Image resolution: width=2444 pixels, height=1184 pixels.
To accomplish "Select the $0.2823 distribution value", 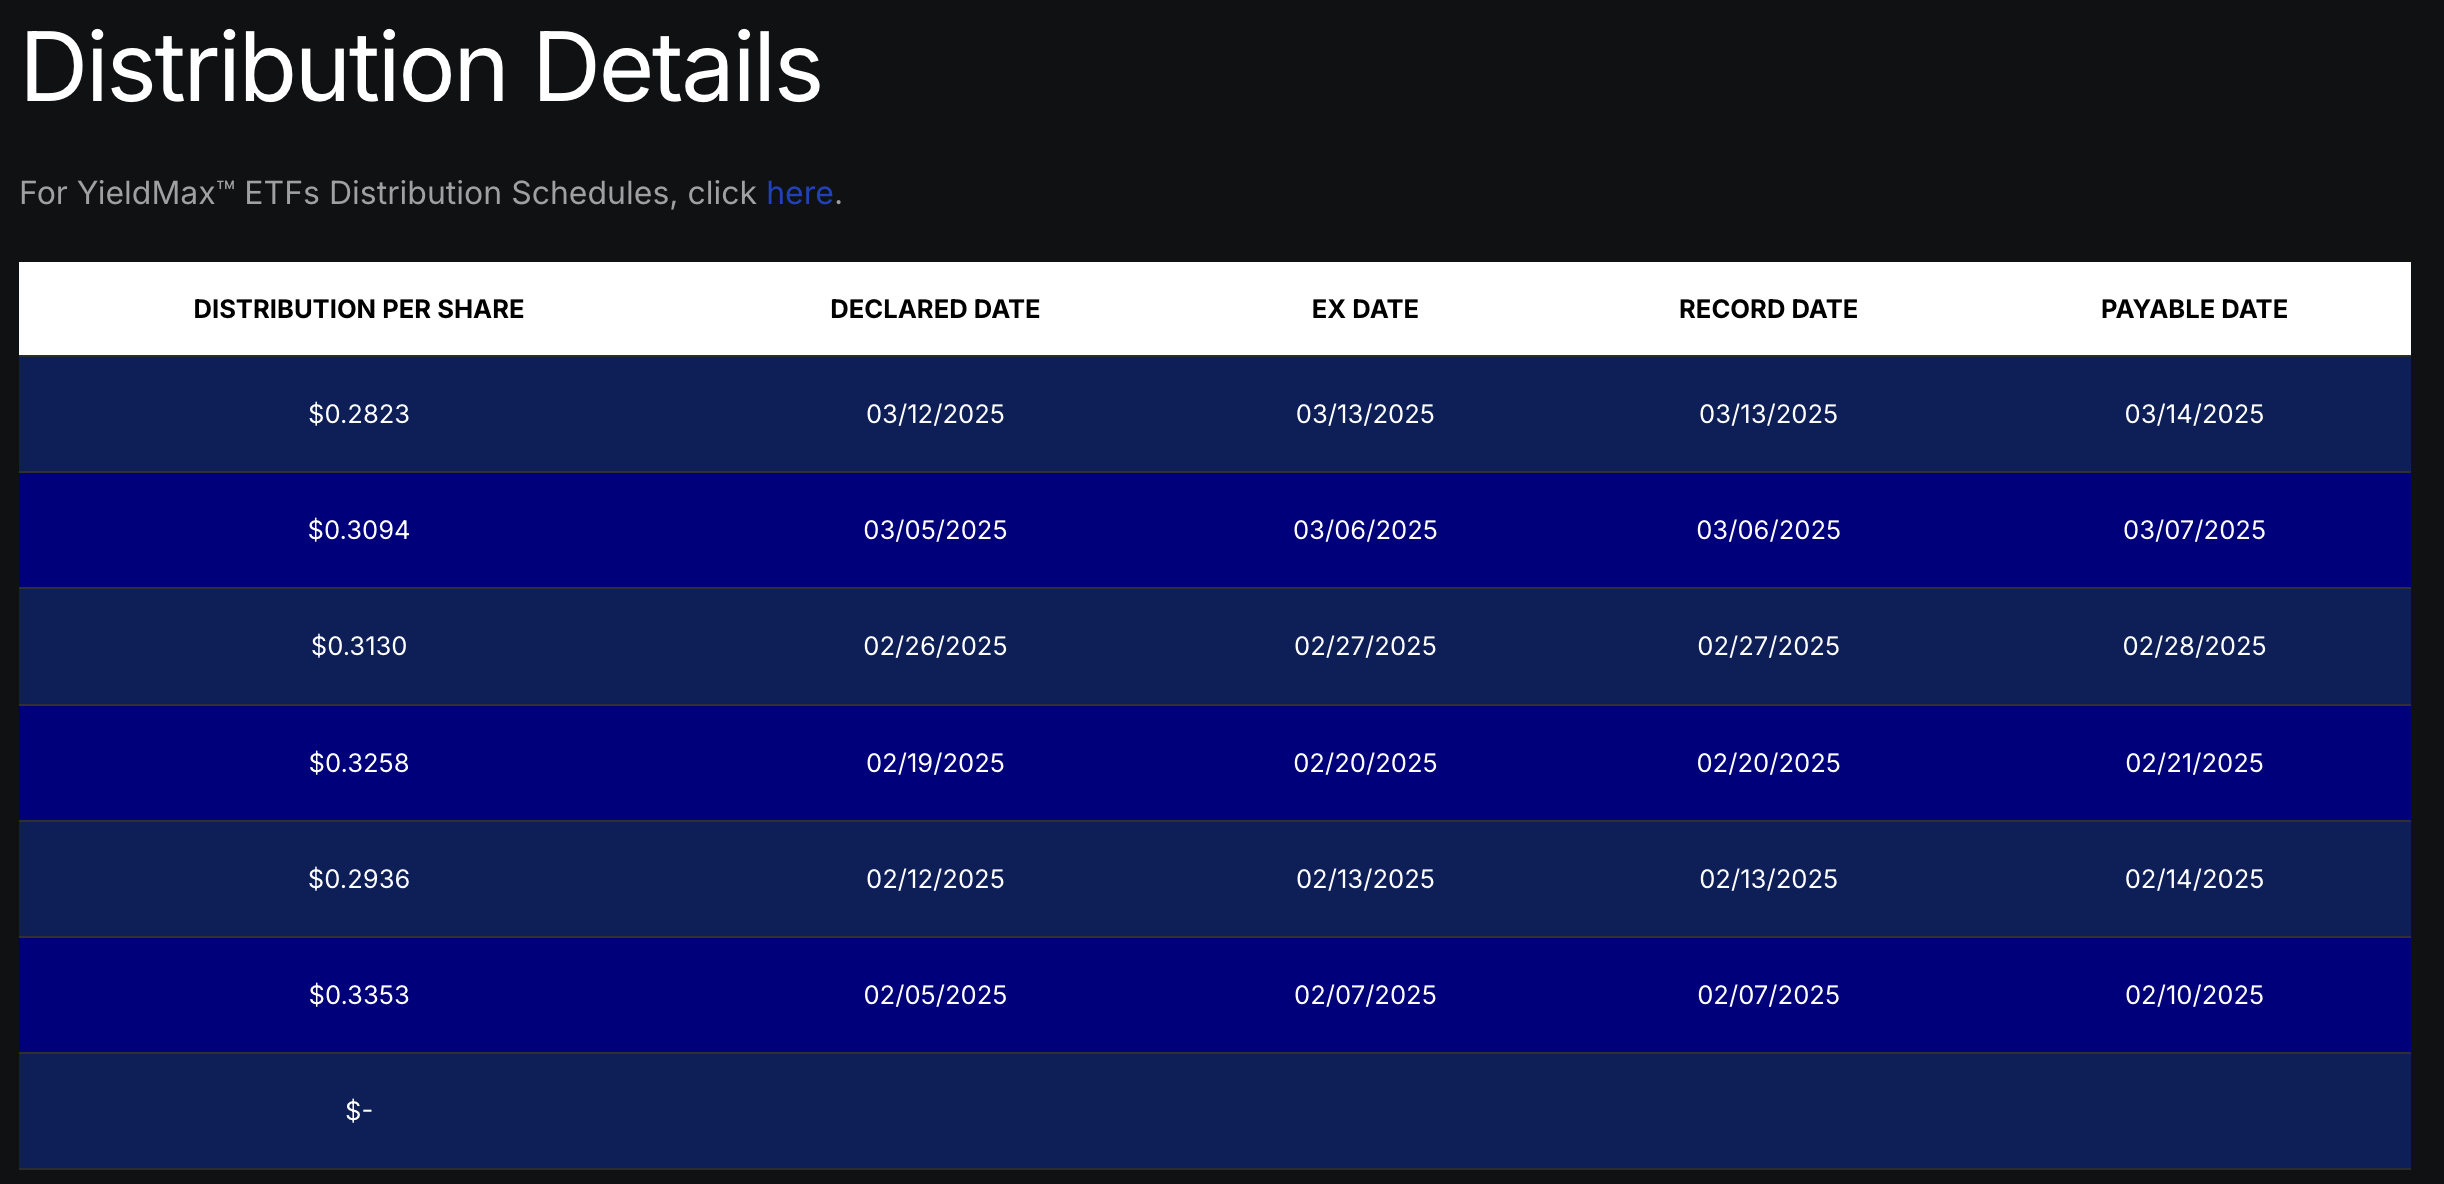I will click(x=359, y=414).
